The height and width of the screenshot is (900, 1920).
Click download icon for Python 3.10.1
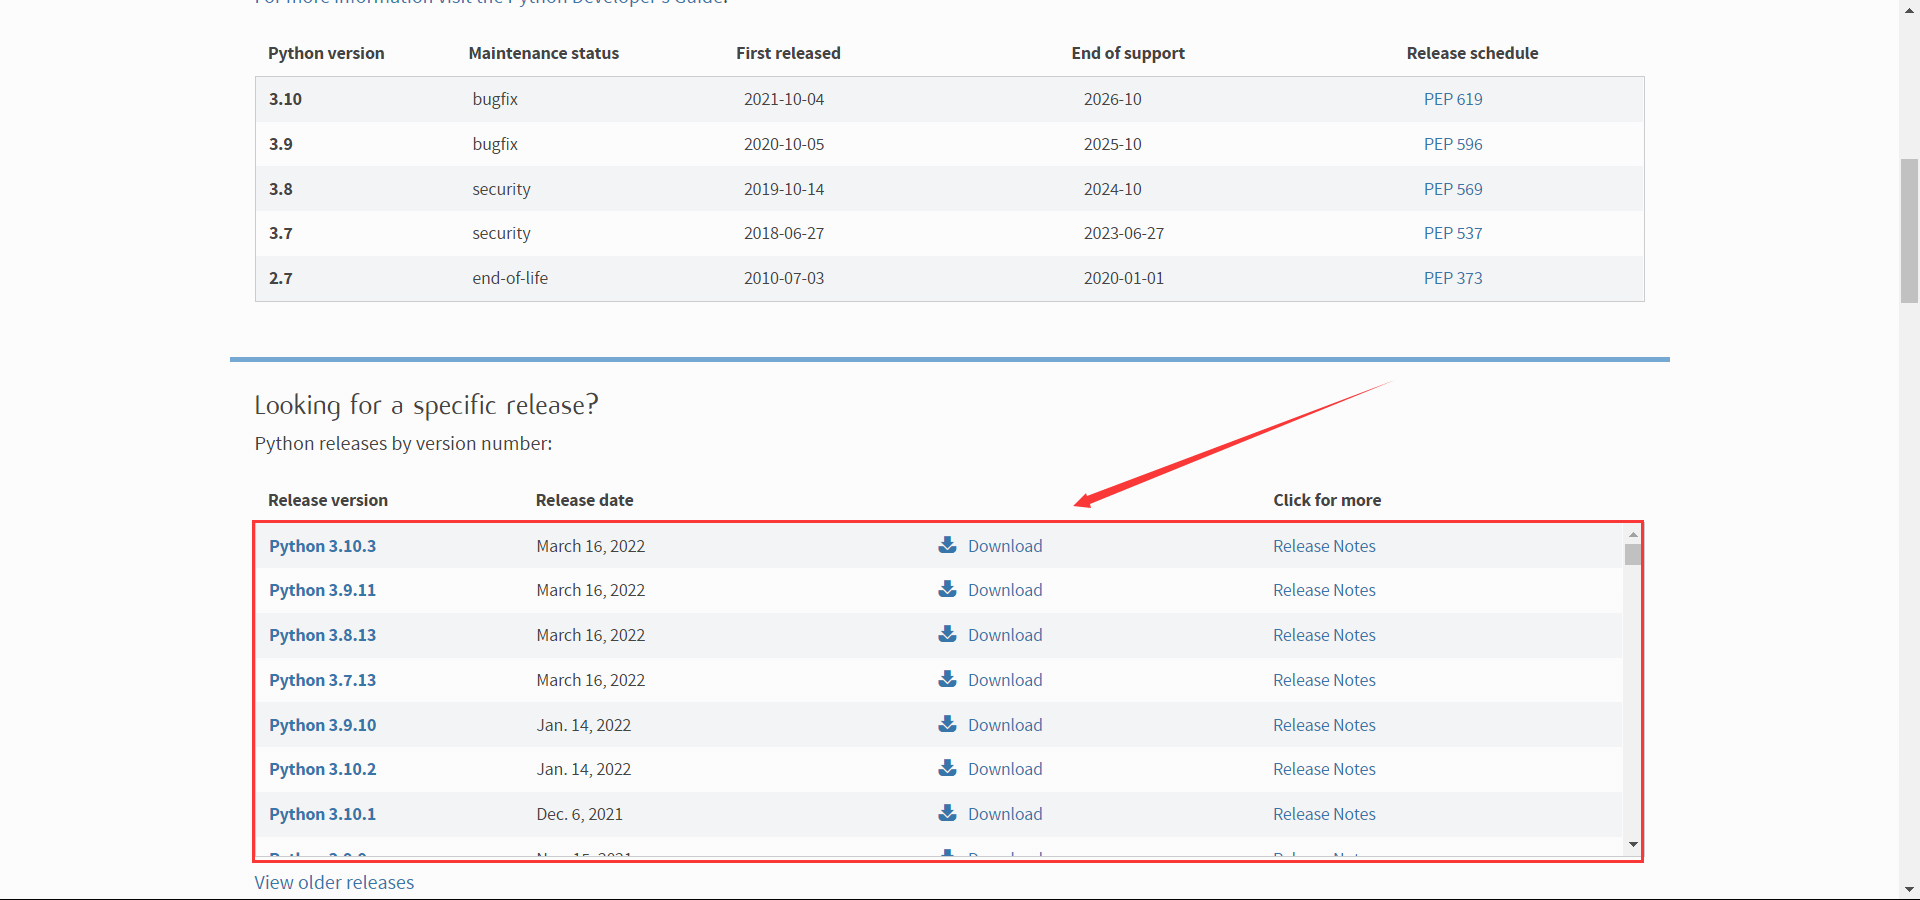[947, 813]
